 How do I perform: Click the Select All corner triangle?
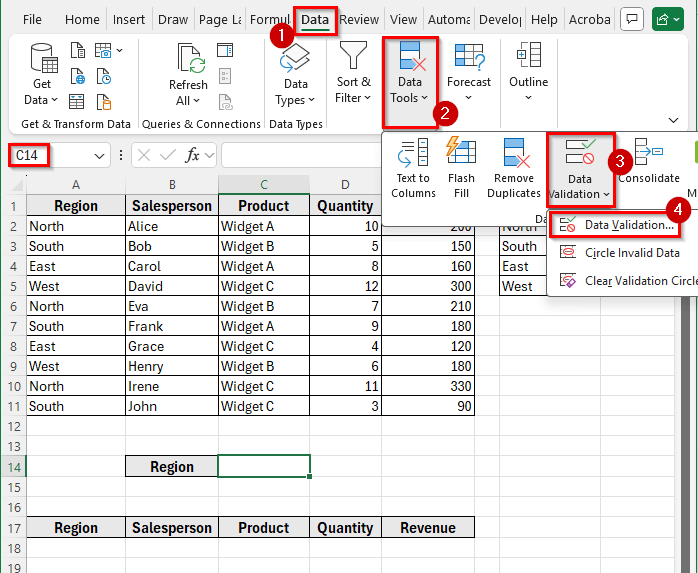[x=17, y=185]
